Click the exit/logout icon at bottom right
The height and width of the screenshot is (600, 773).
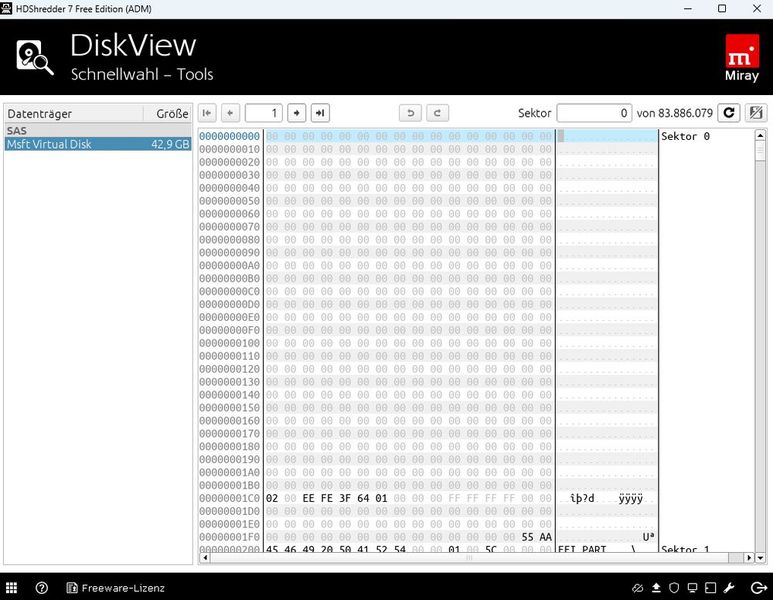[x=758, y=588]
